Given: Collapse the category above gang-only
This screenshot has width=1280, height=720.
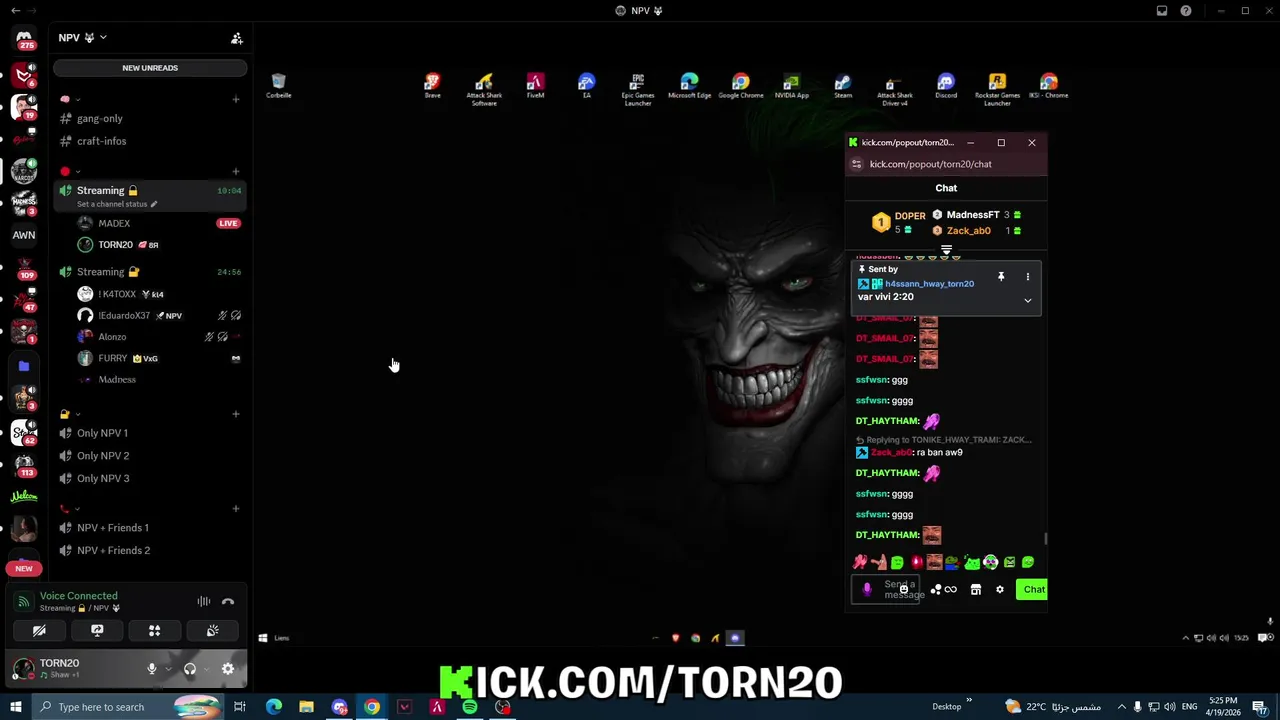Looking at the screenshot, I should point(69,99).
